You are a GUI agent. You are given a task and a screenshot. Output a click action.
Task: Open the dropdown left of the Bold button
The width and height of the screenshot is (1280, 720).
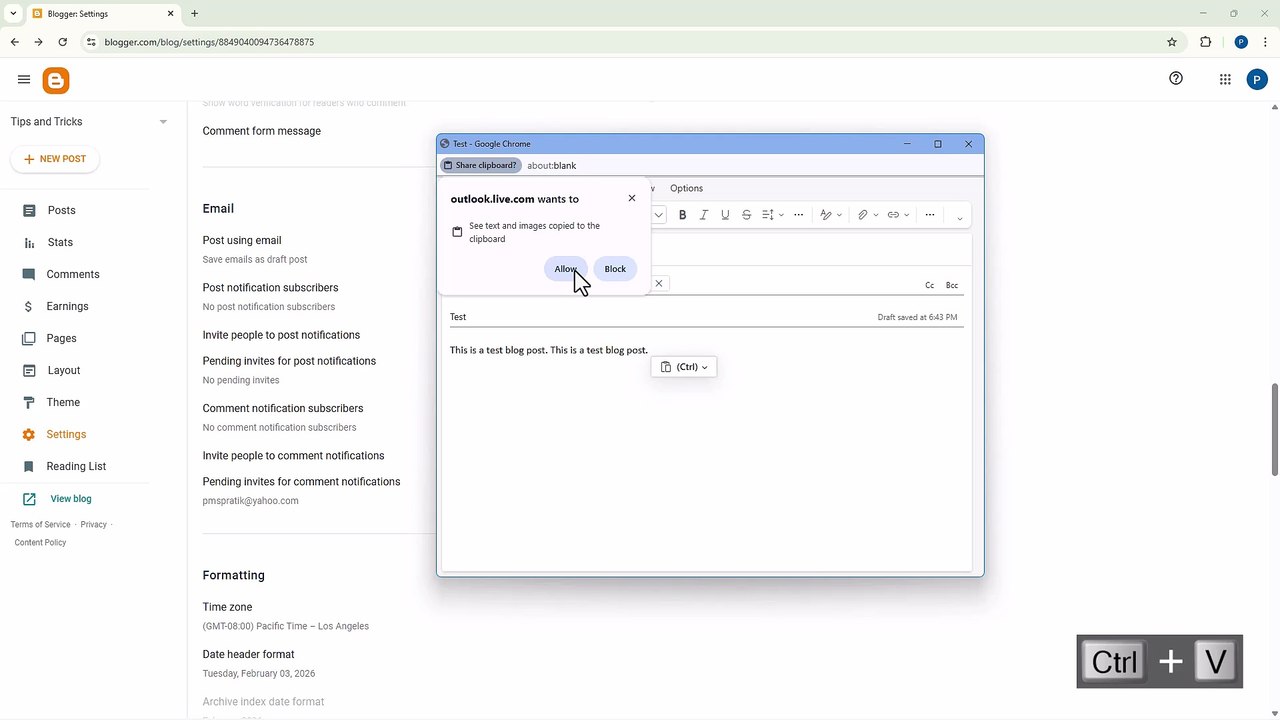tap(659, 215)
